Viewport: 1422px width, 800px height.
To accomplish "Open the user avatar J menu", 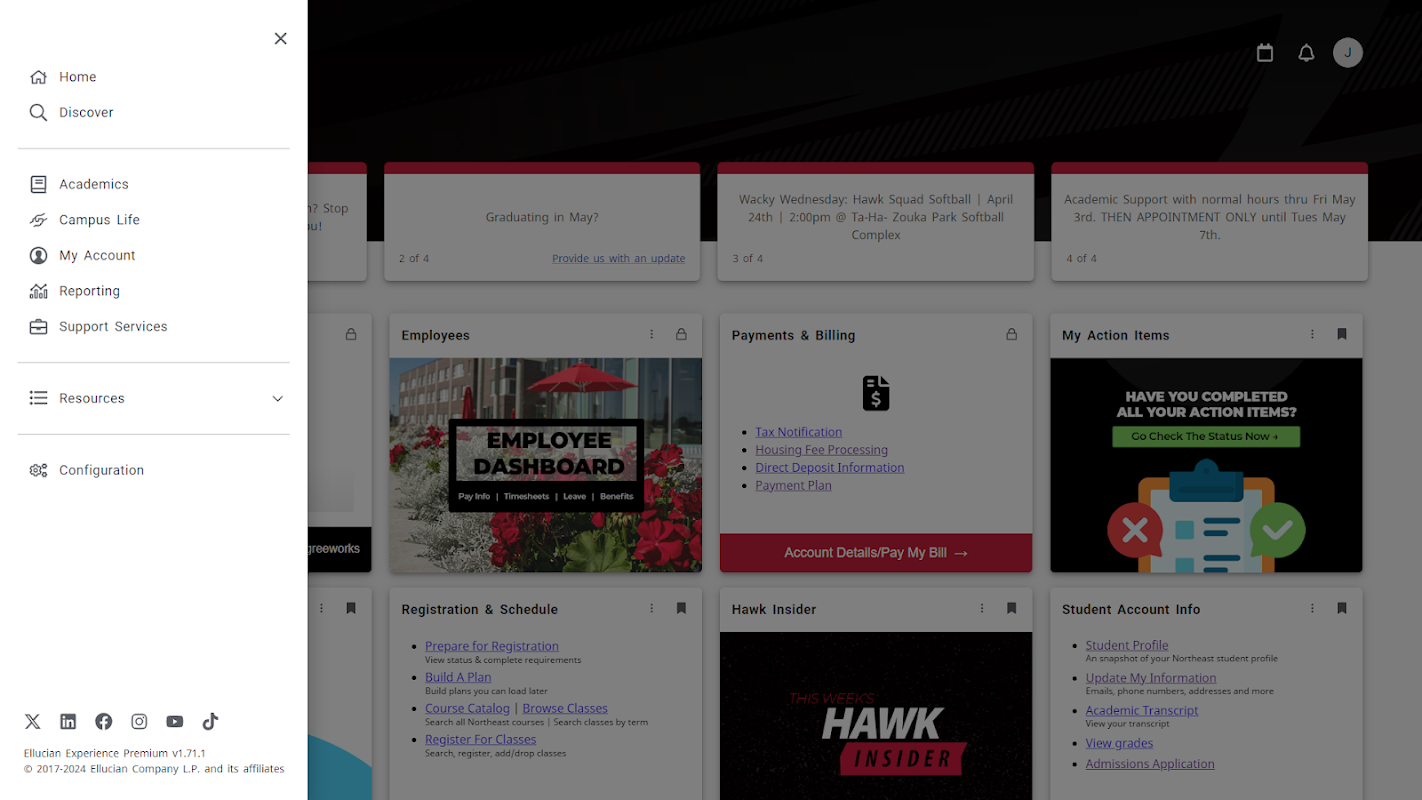I will [1348, 52].
